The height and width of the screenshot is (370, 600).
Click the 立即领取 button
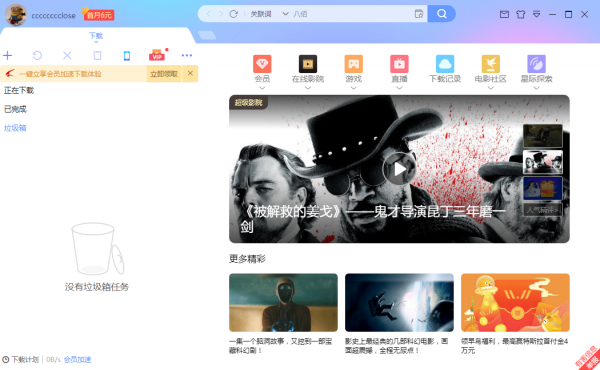164,74
